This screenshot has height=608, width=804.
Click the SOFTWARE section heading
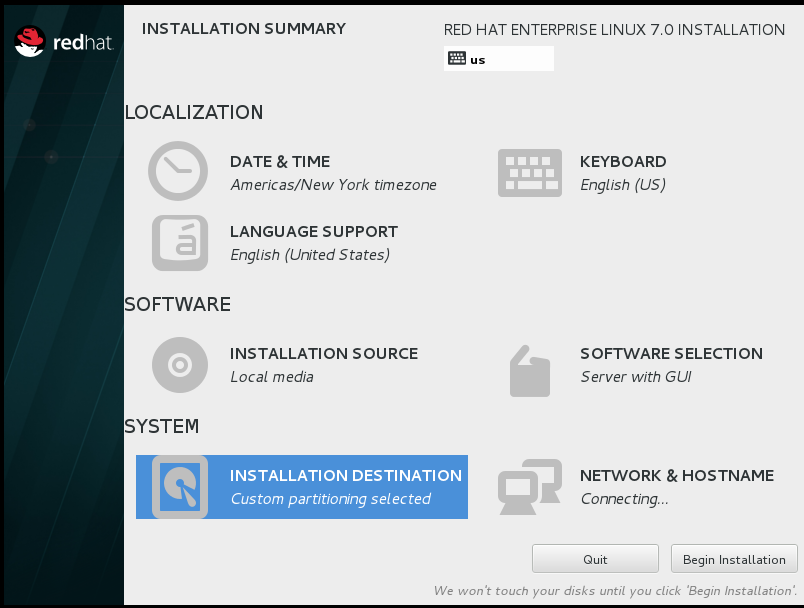177,305
